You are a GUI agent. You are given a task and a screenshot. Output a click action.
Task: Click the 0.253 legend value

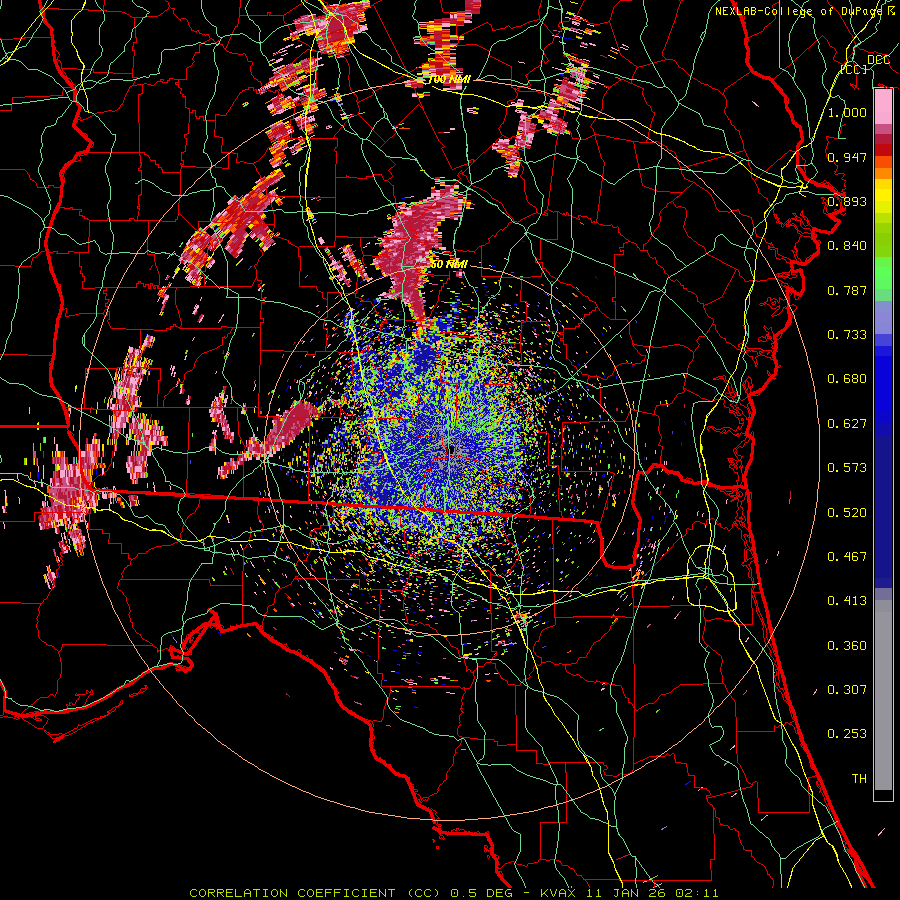point(847,734)
